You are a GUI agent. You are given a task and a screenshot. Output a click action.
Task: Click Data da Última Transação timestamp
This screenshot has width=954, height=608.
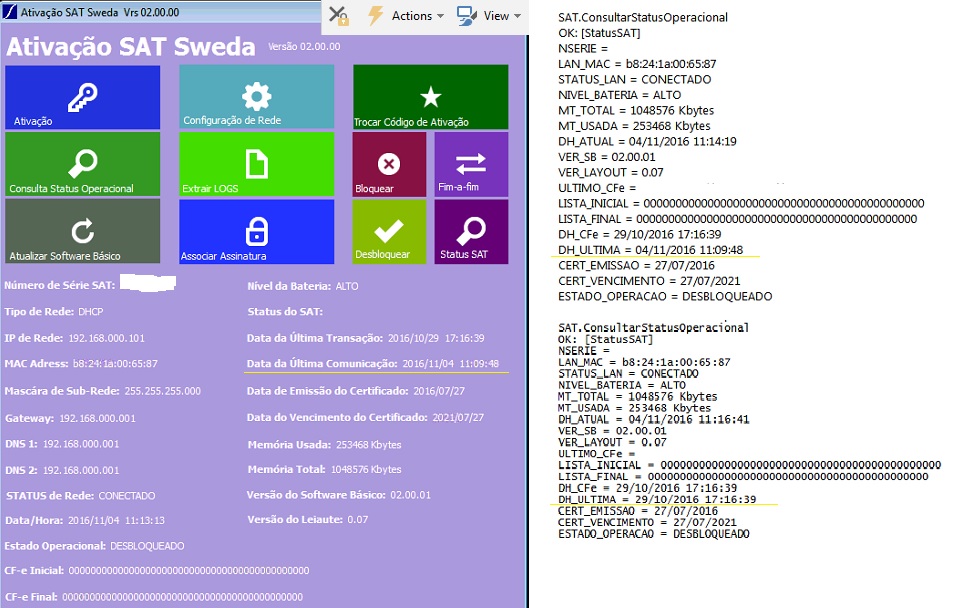(436, 338)
